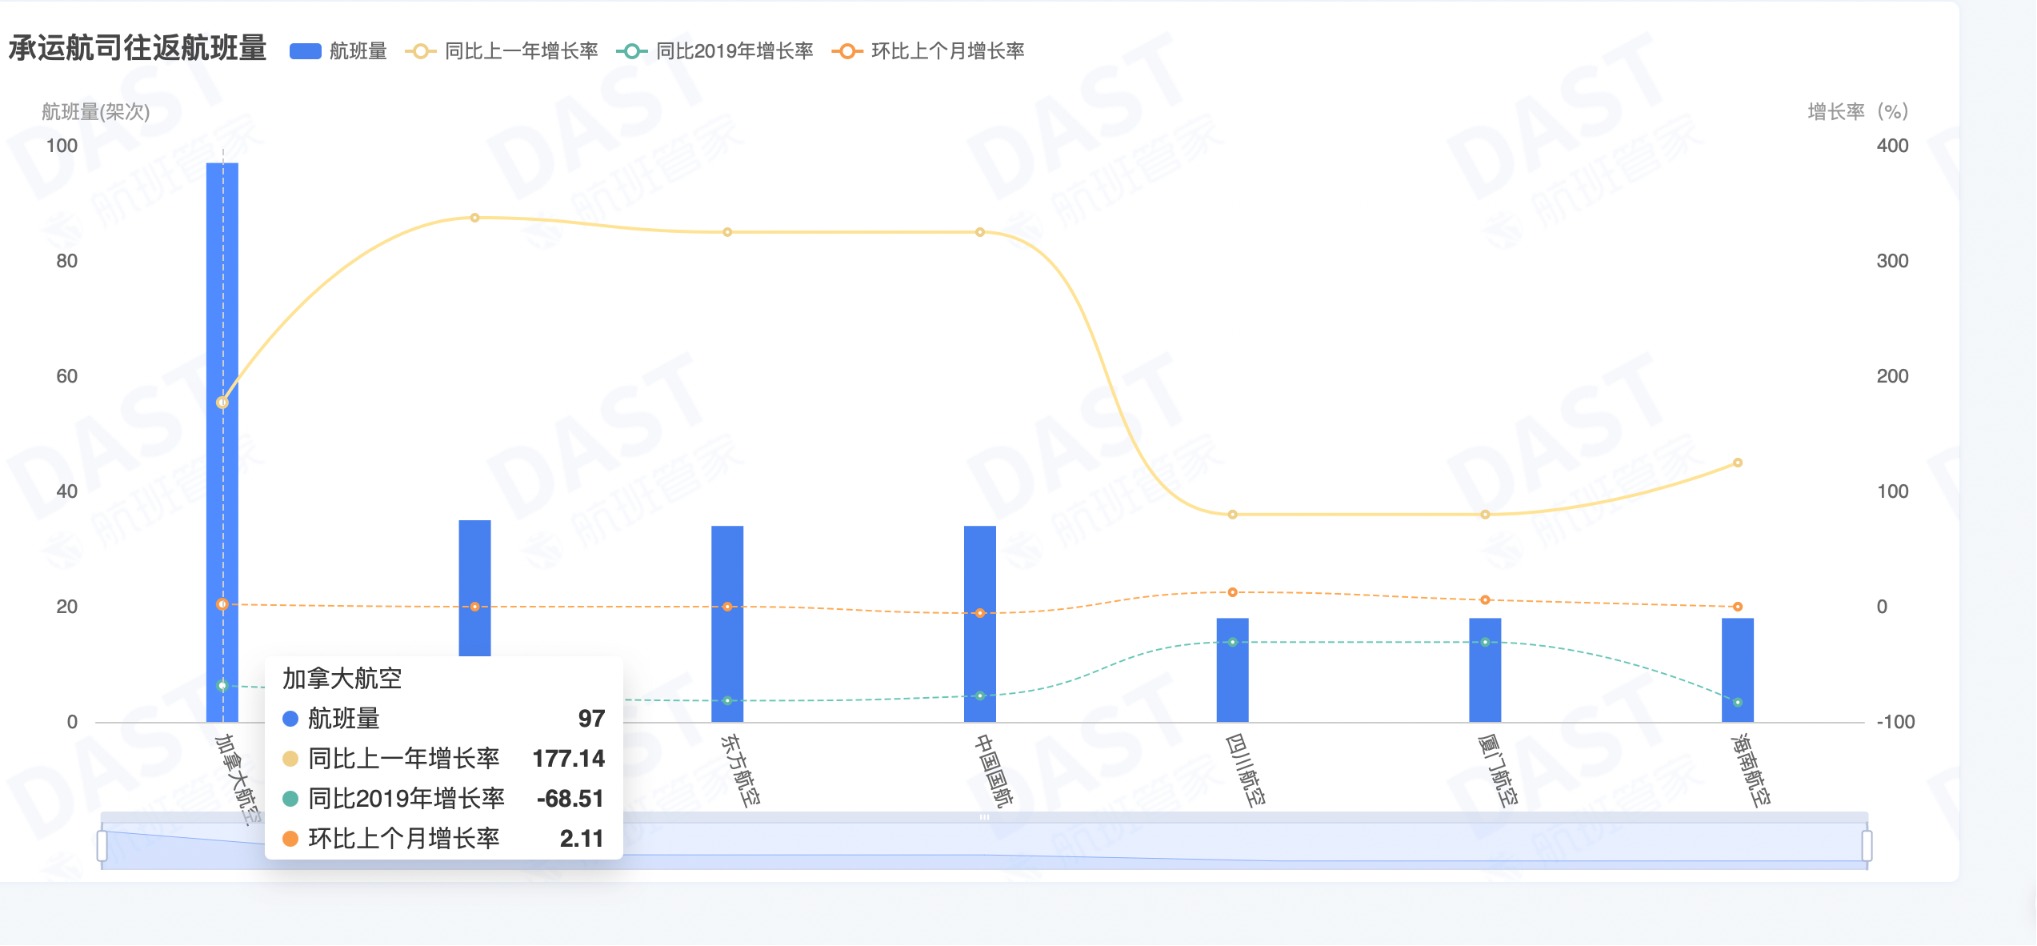2037x946 pixels.
Task: Click the orange dashed-line marker above 四川航空
Action: (x=1232, y=591)
